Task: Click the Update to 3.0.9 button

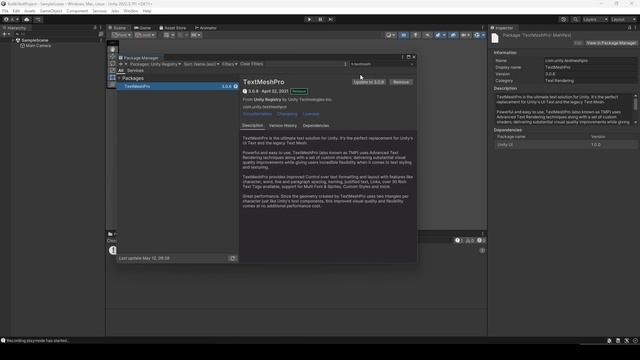Action: coord(369,82)
